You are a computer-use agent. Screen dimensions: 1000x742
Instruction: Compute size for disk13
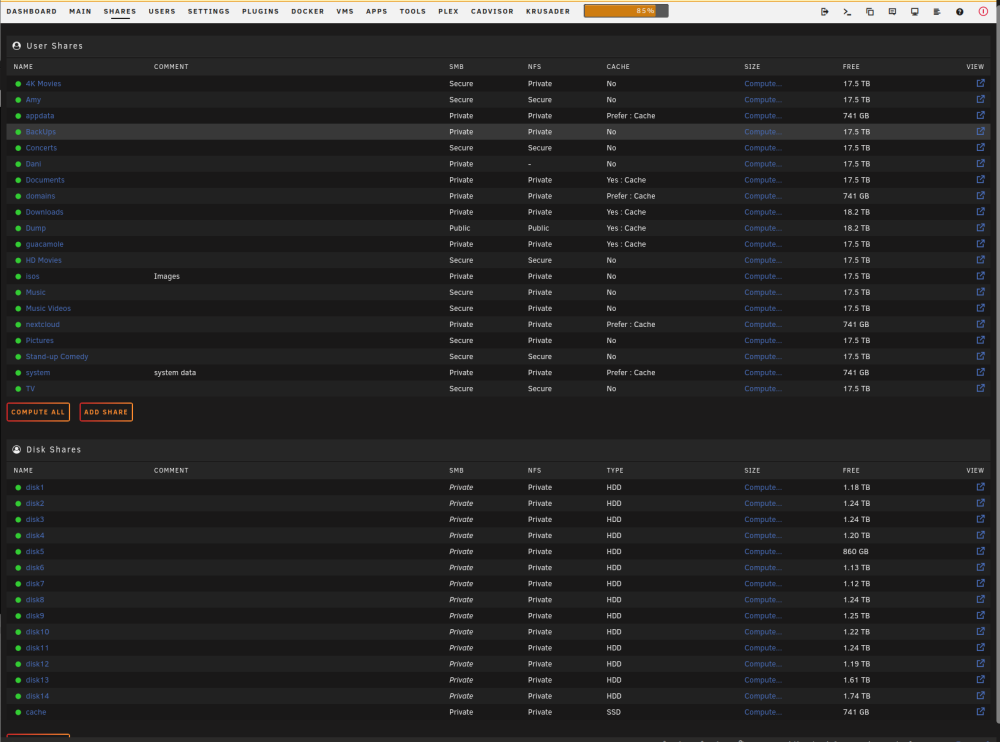click(763, 680)
